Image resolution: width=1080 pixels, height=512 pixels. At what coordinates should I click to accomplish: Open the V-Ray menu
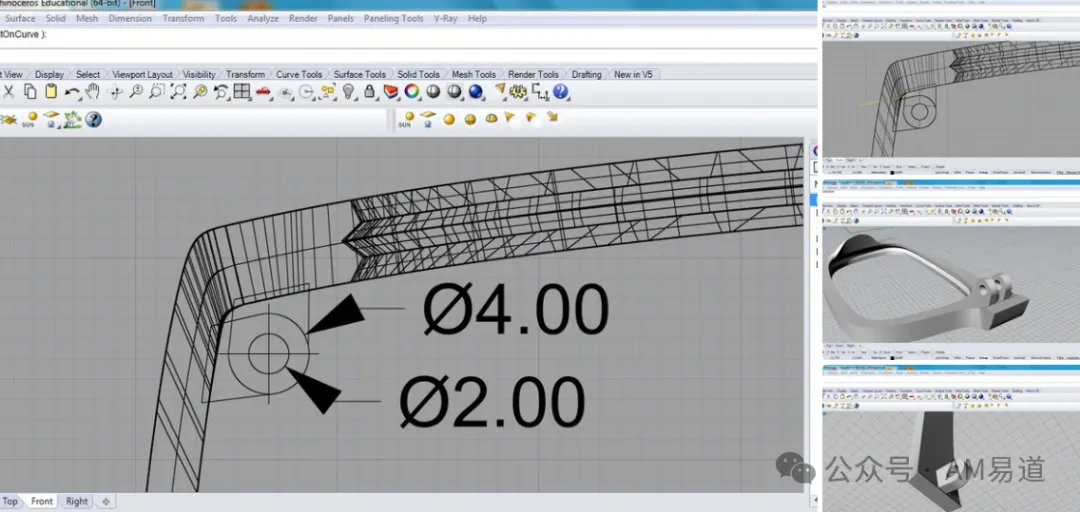click(446, 19)
